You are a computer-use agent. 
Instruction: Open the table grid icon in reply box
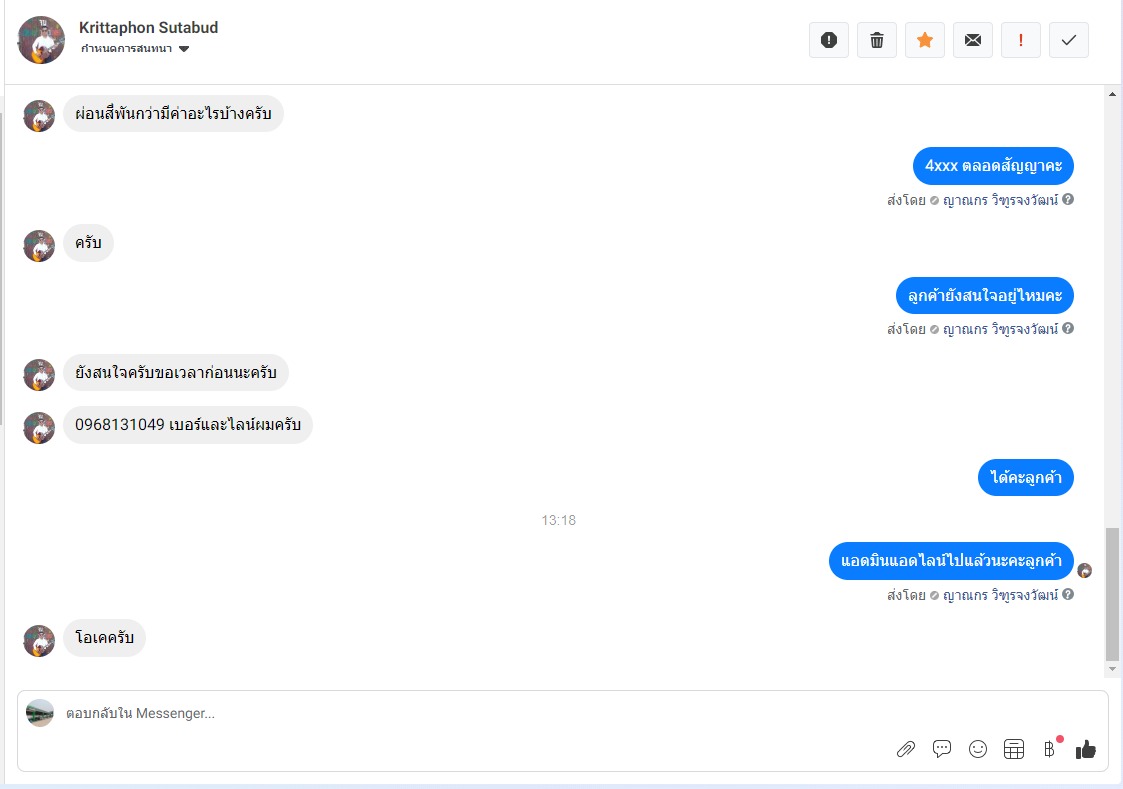1013,749
